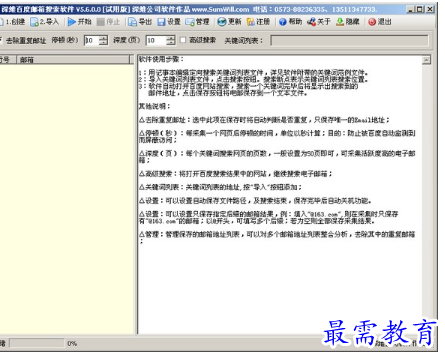The width and height of the screenshot is (445, 364).
Task: Select the △管理 description line
Action: 277,237
